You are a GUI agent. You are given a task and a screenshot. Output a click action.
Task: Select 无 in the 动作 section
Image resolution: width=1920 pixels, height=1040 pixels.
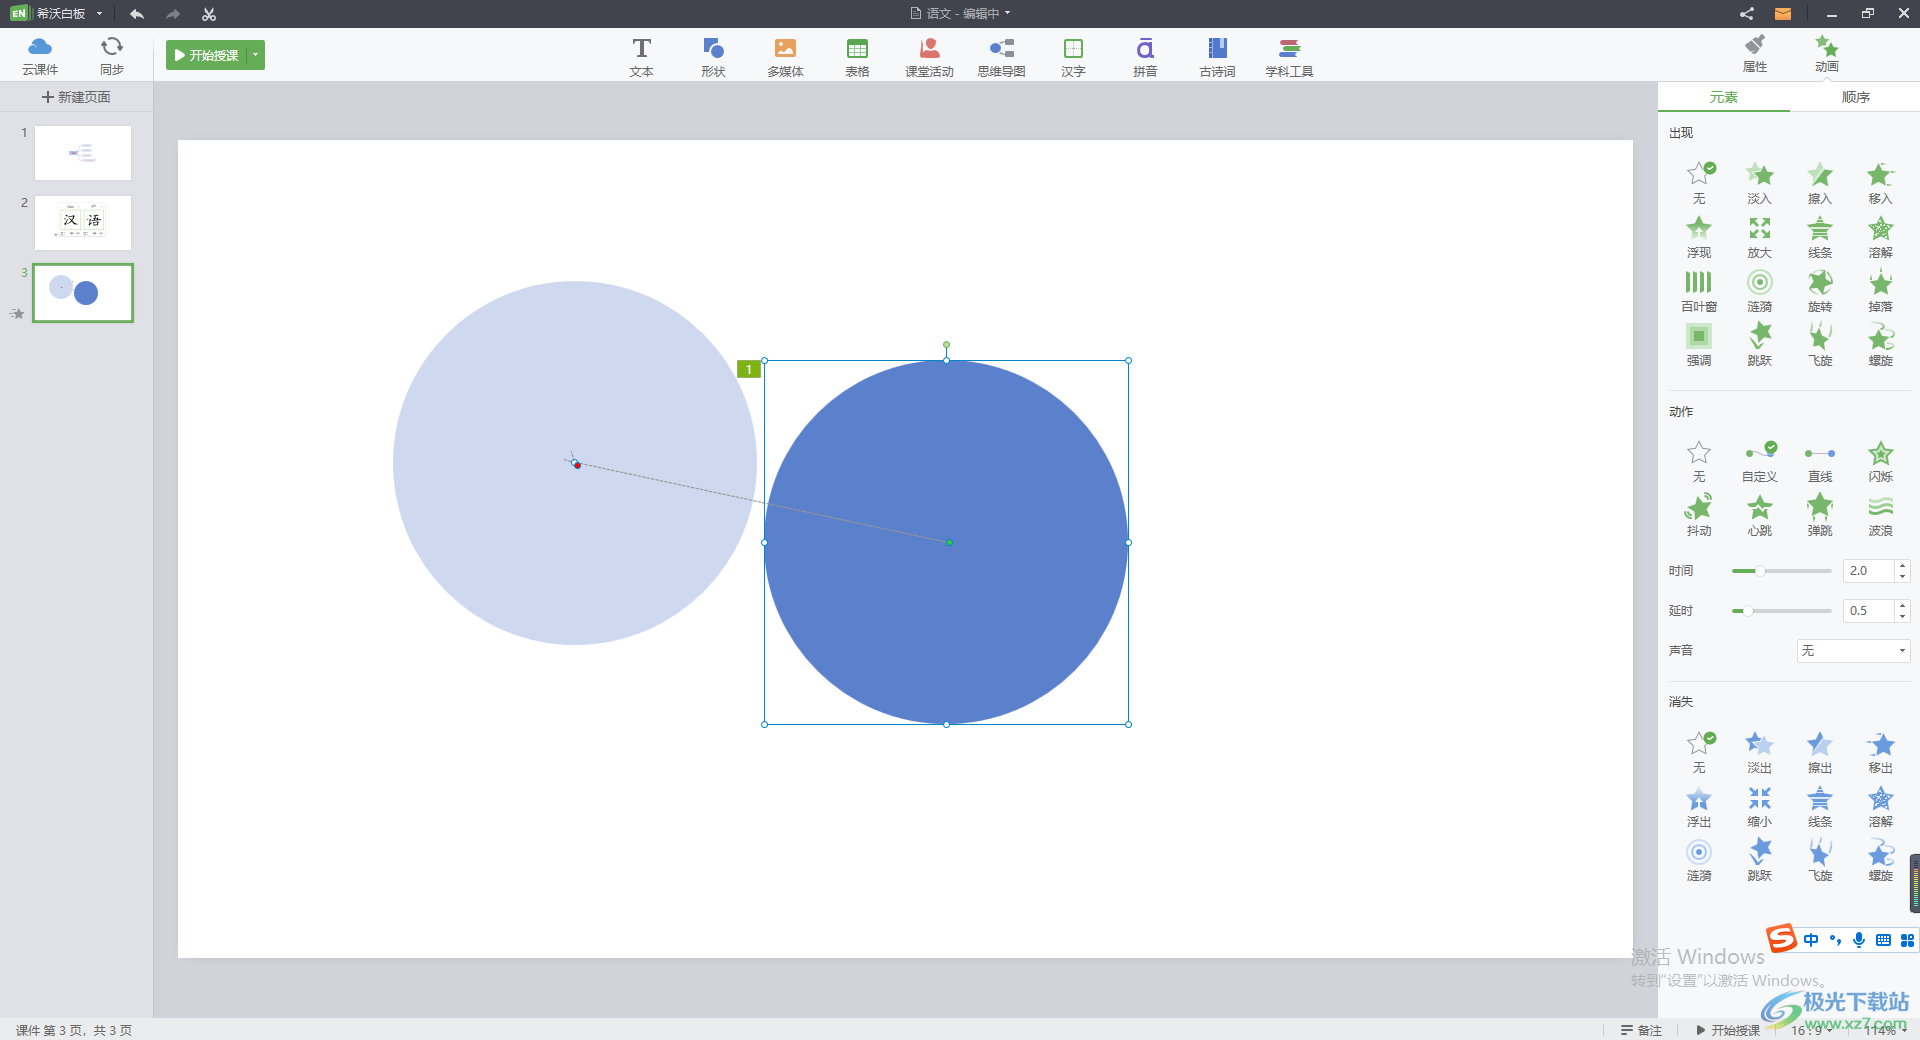click(1699, 461)
